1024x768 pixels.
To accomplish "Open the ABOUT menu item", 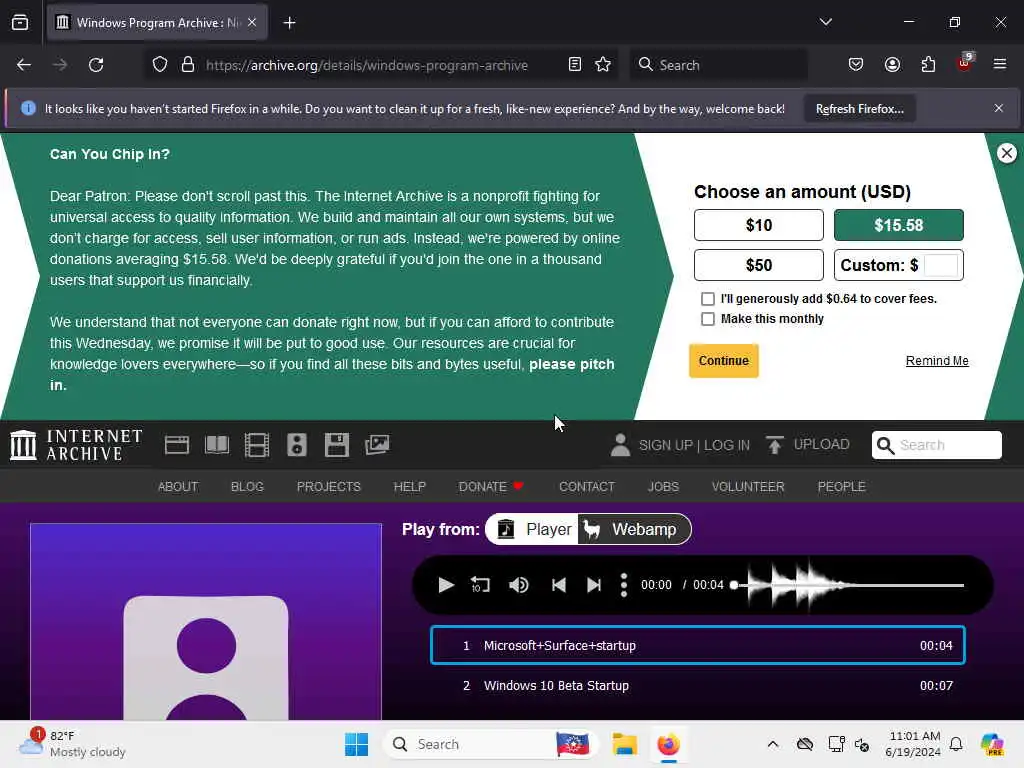I will 178,487.
